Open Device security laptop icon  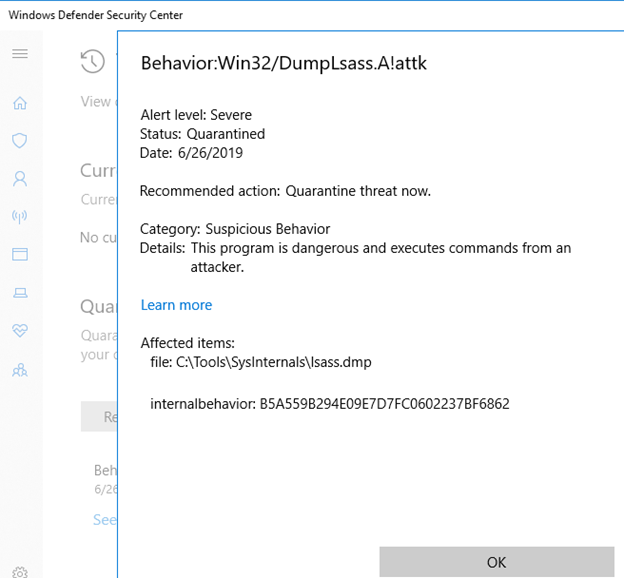tap(20, 293)
